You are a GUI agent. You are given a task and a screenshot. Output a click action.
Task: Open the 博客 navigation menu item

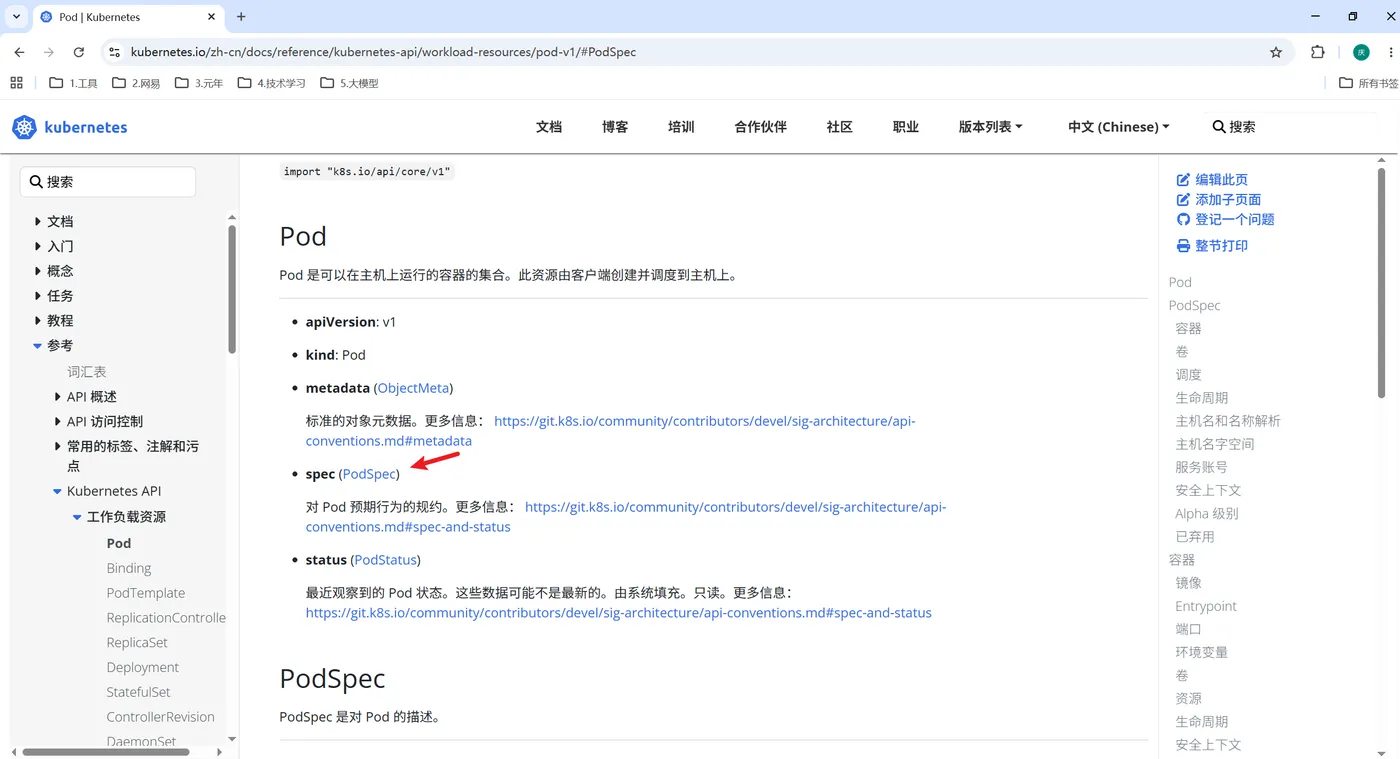[615, 127]
